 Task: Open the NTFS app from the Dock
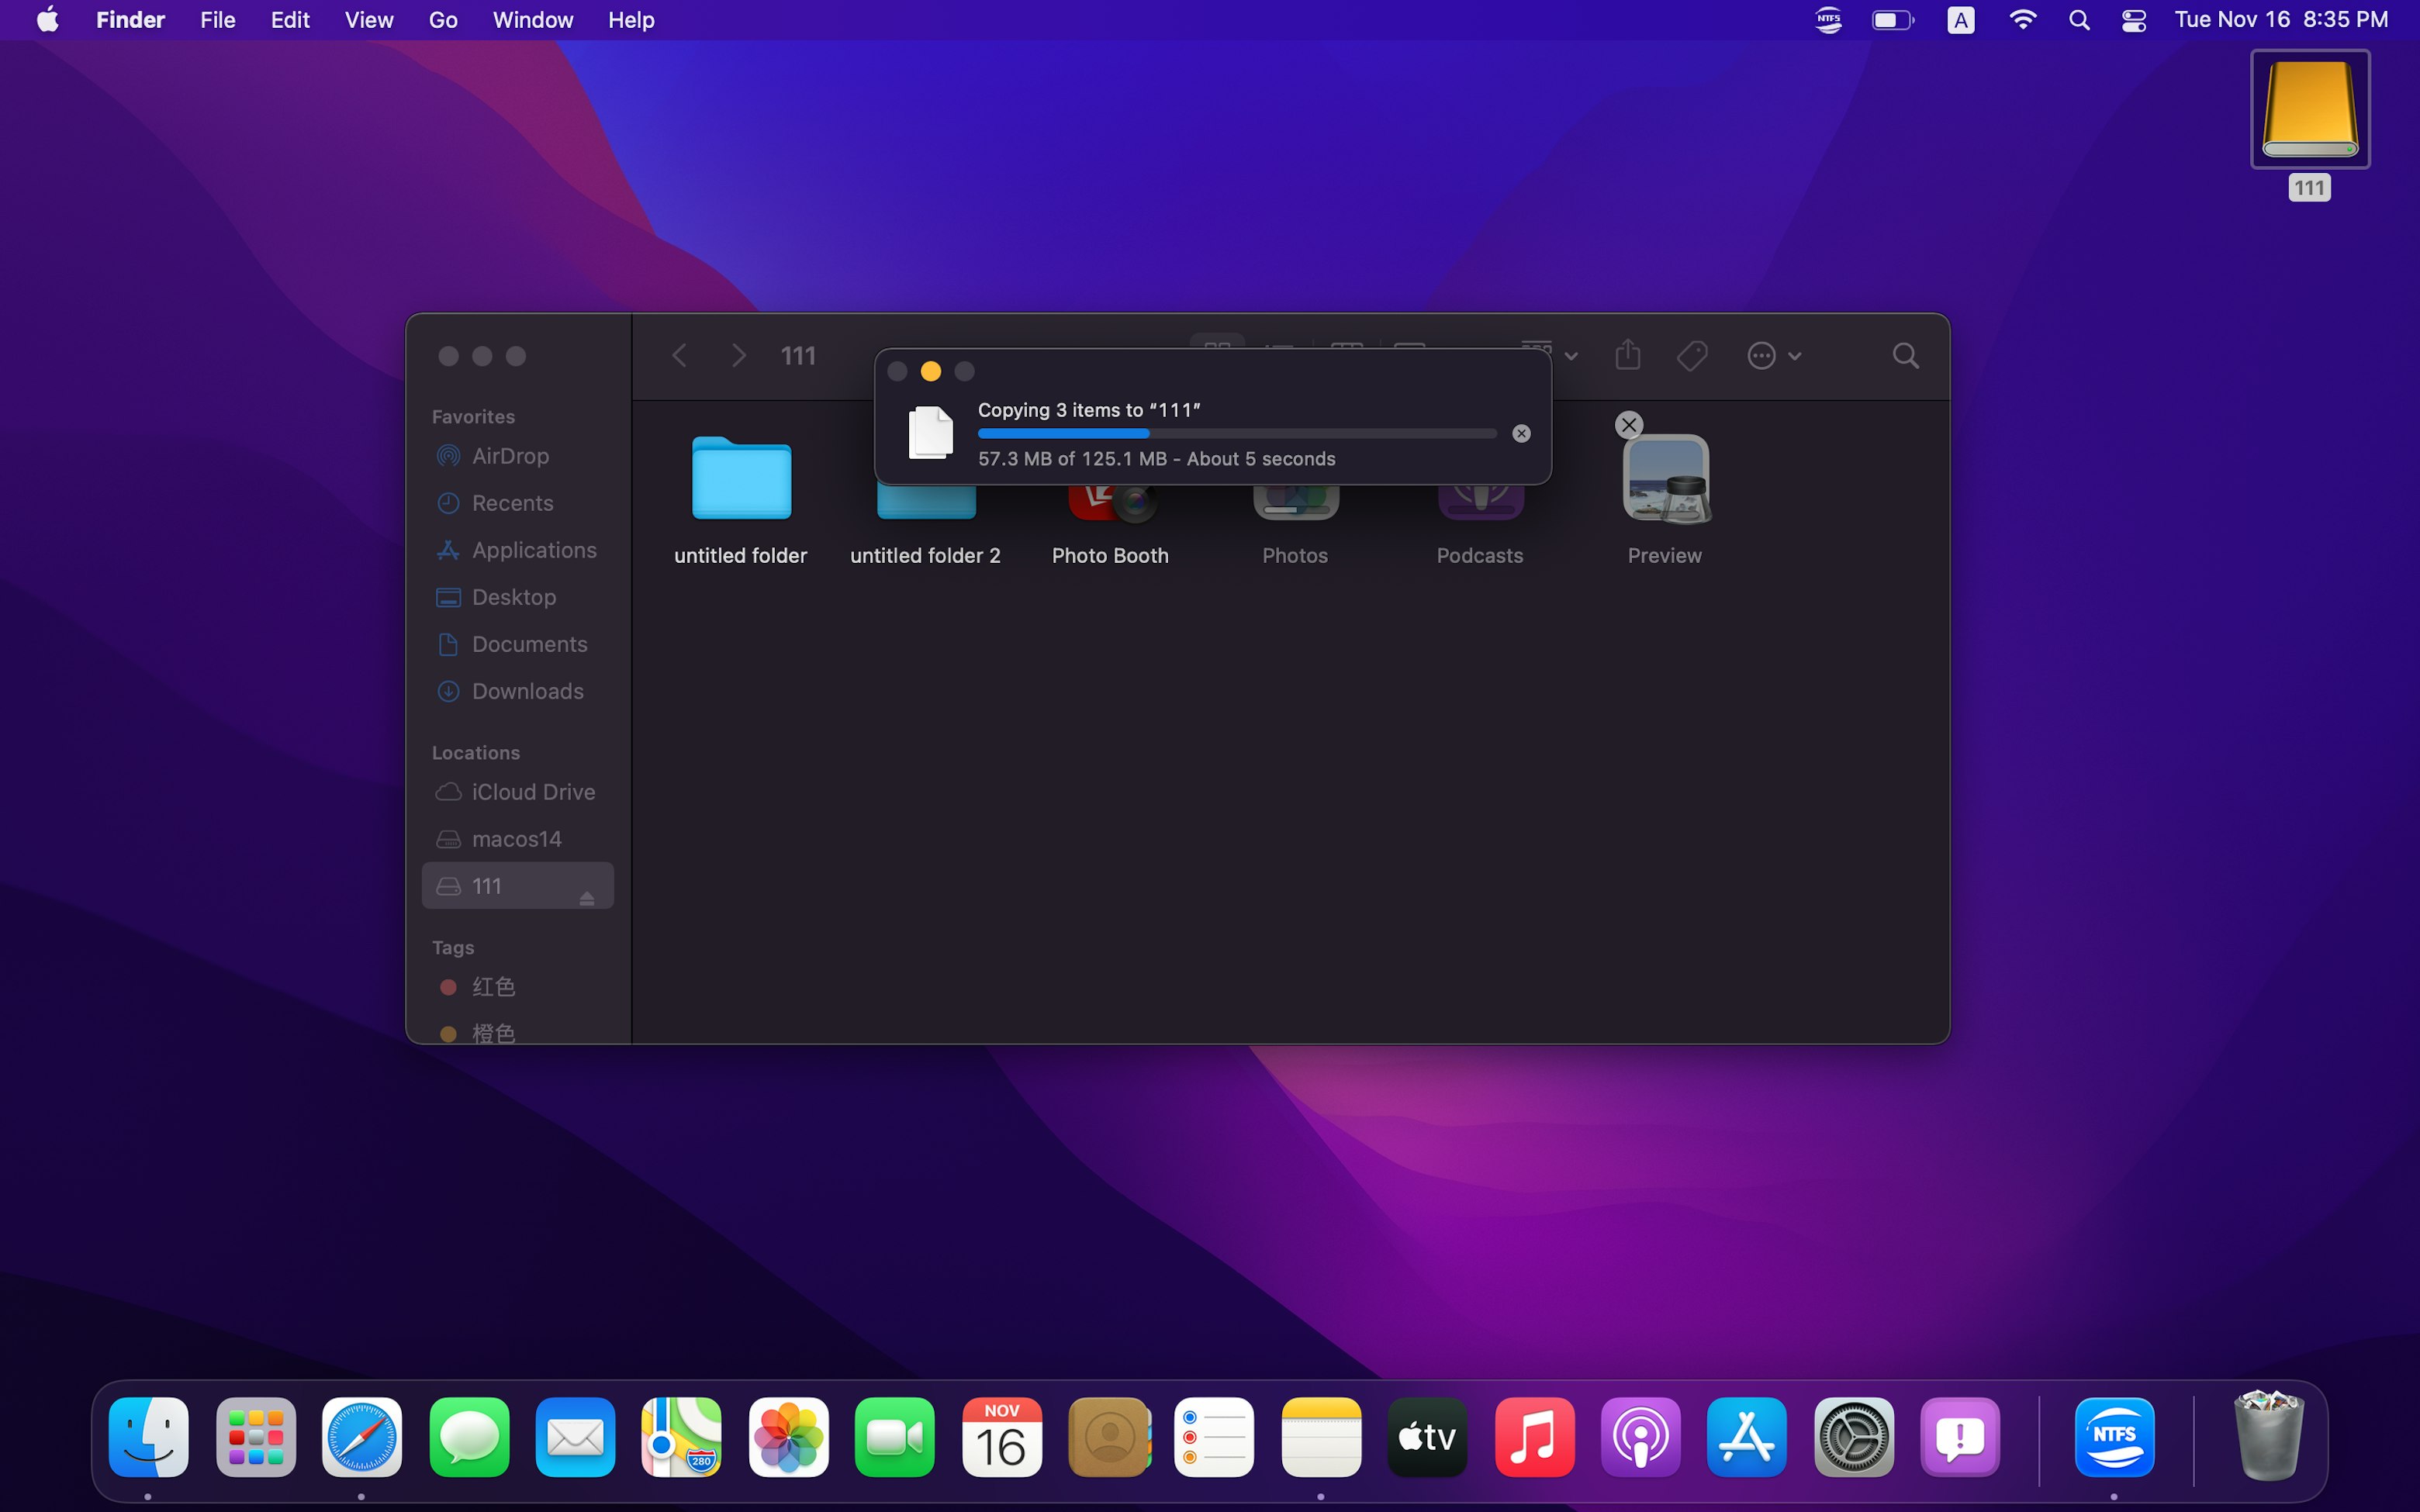[2114, 1437]
